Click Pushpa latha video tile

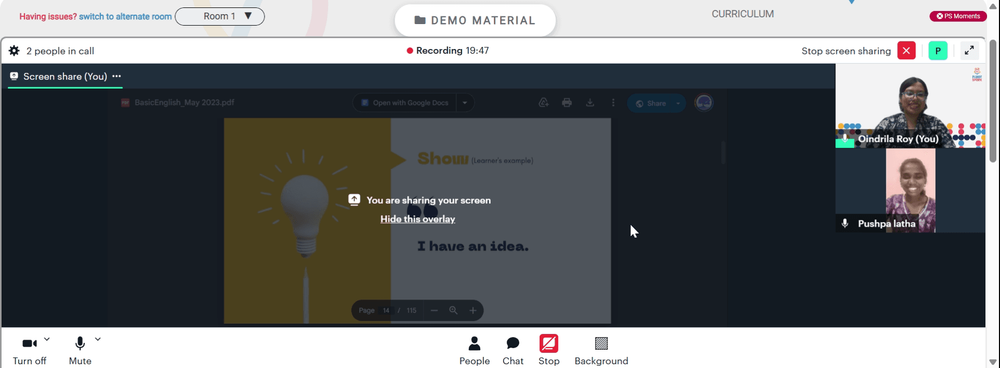tap(911, 191)
